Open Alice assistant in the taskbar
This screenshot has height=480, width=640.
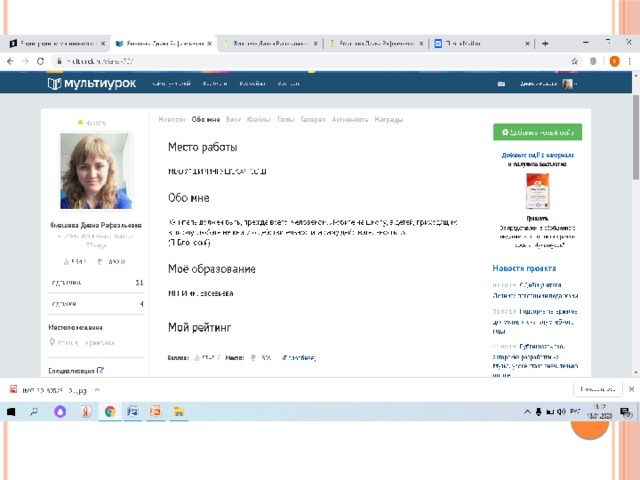[x=60, y=412]
